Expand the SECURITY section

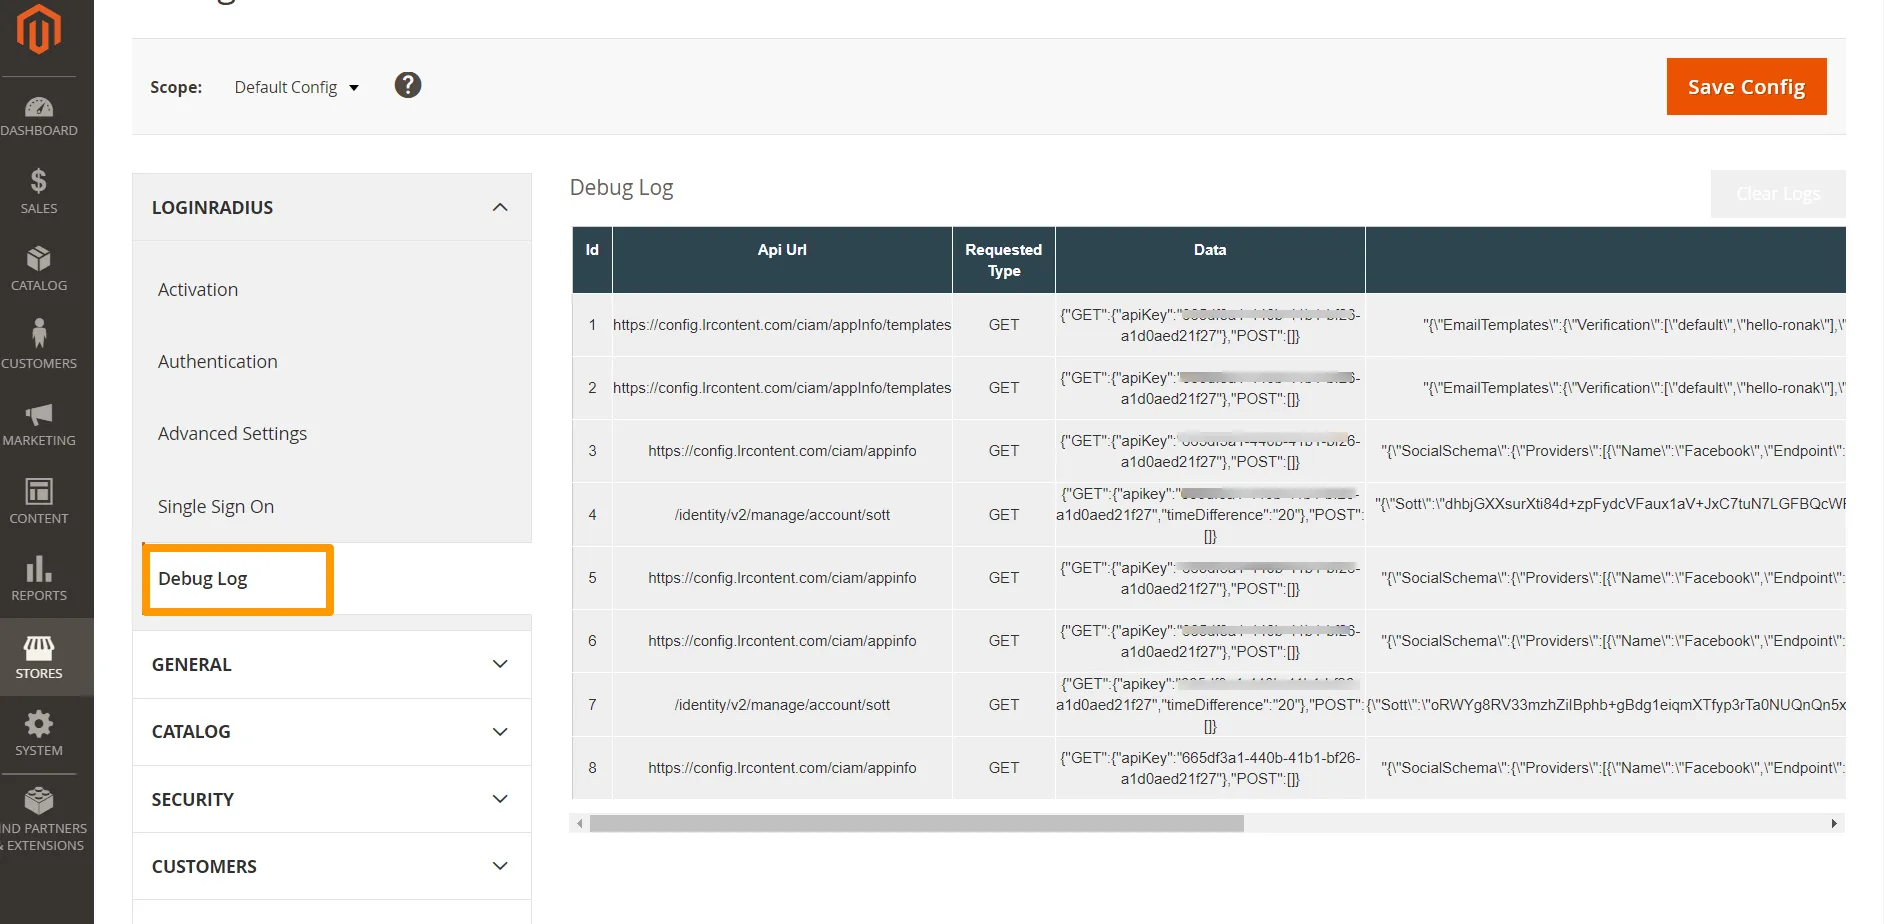(x=500, y=799)
